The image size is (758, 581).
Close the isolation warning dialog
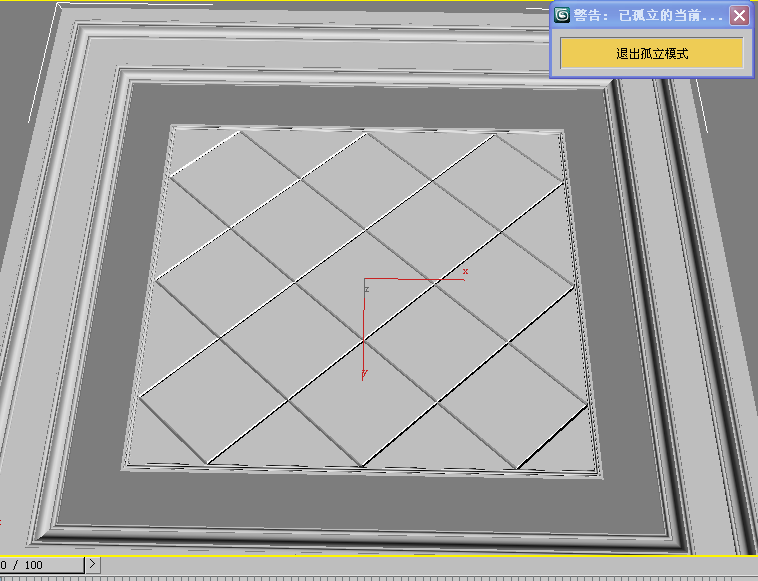tap(739, 15)
